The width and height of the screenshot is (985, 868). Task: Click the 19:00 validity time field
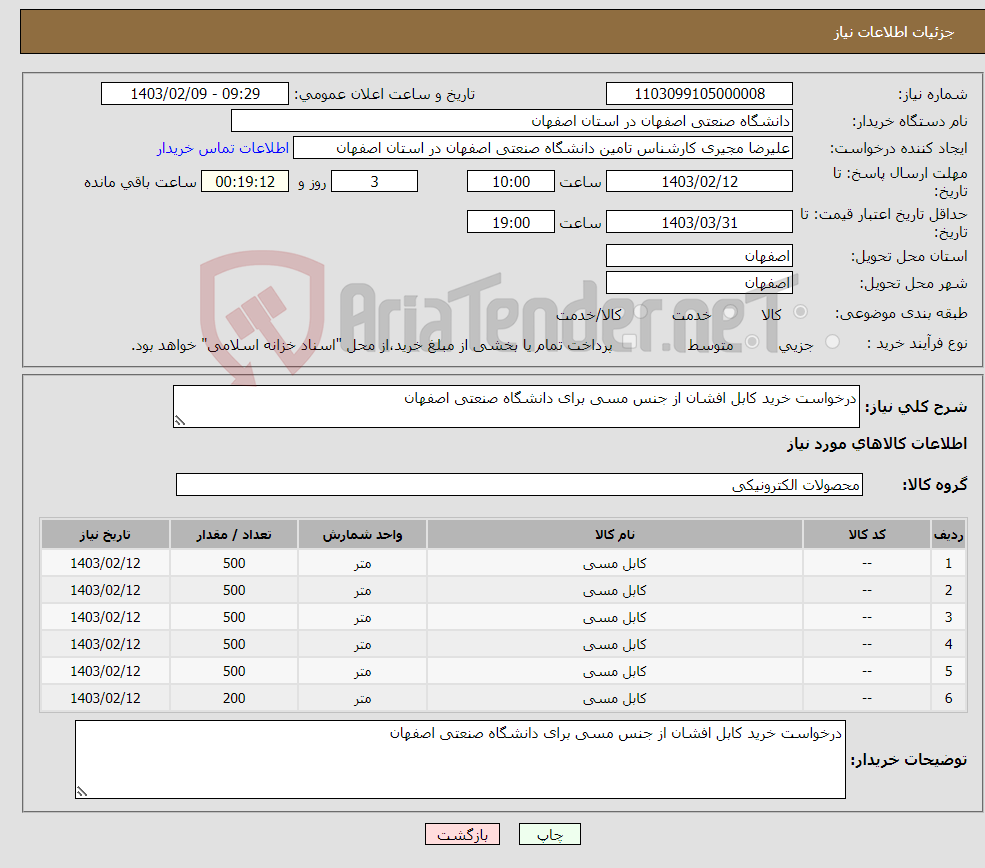coord(511,222)
